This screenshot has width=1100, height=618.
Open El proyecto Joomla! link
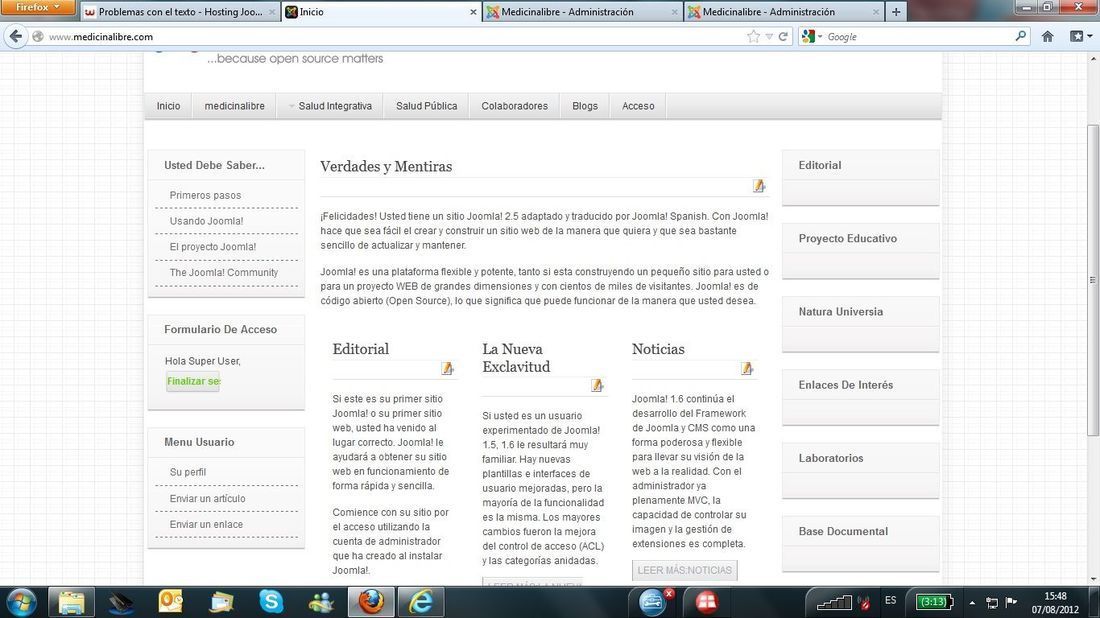[213, 247]
